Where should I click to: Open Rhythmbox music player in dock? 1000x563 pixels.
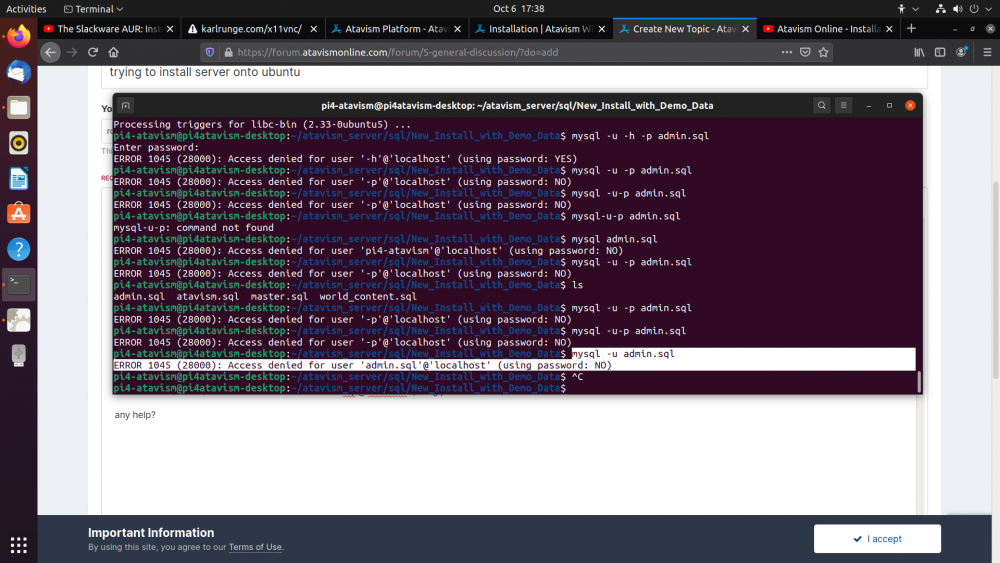coord(18,143)
